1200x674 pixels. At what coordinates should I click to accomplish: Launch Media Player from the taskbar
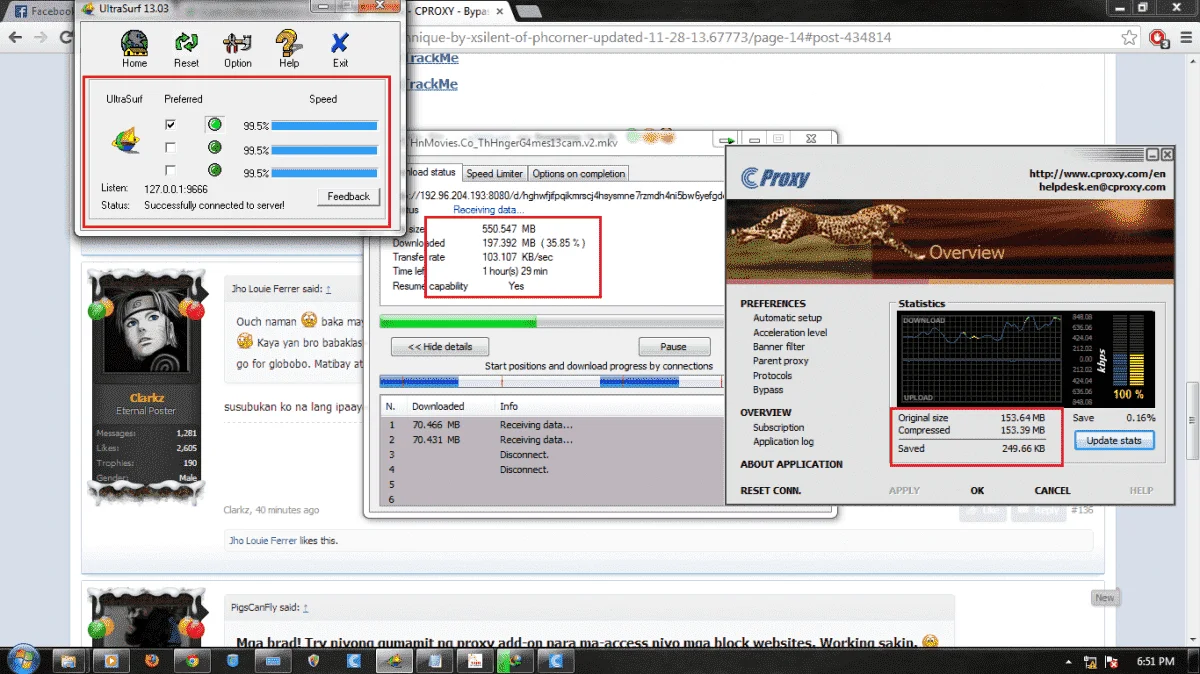point(110,660)
